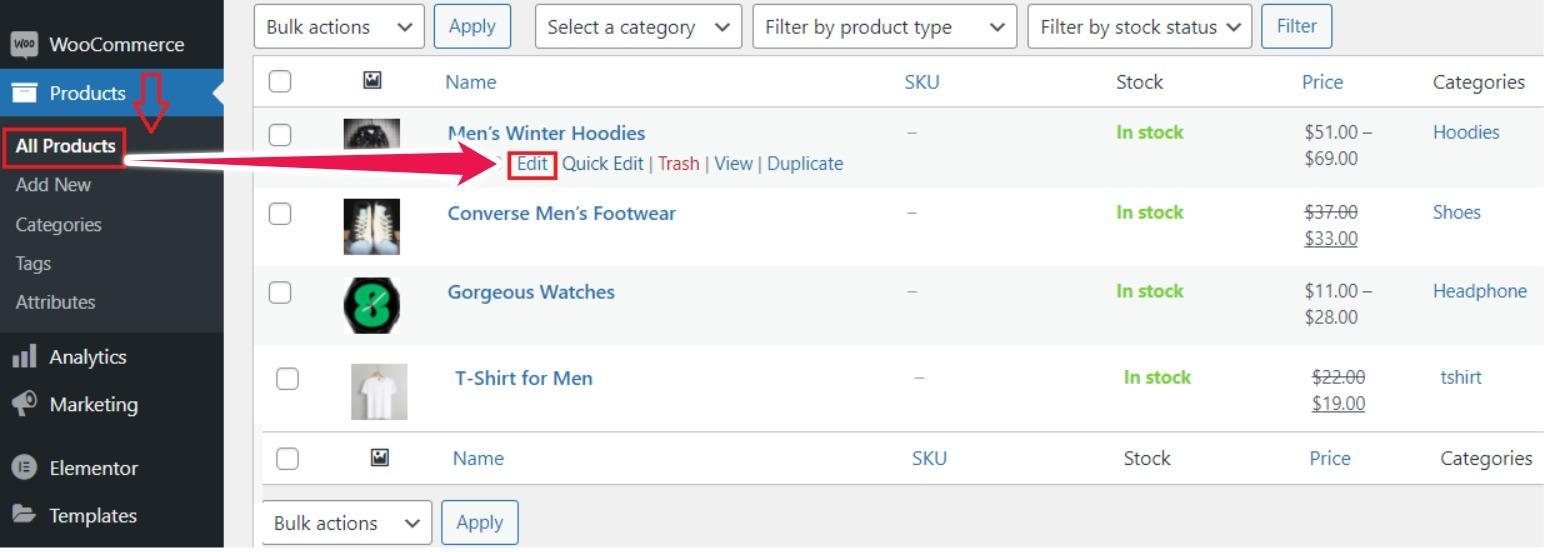
Task: Click the Products archive icon in sidebar
Action: [24, 93]
